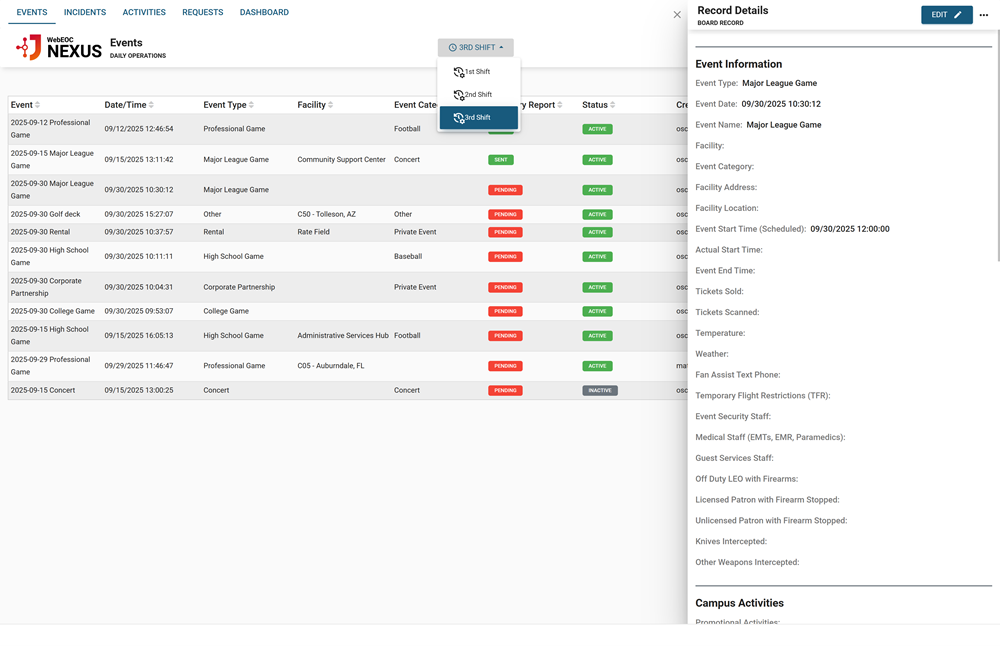This screenshot has height=646, width=1000.
Task: Click the PENDING badge on Golf deck row
Action: 505,214
